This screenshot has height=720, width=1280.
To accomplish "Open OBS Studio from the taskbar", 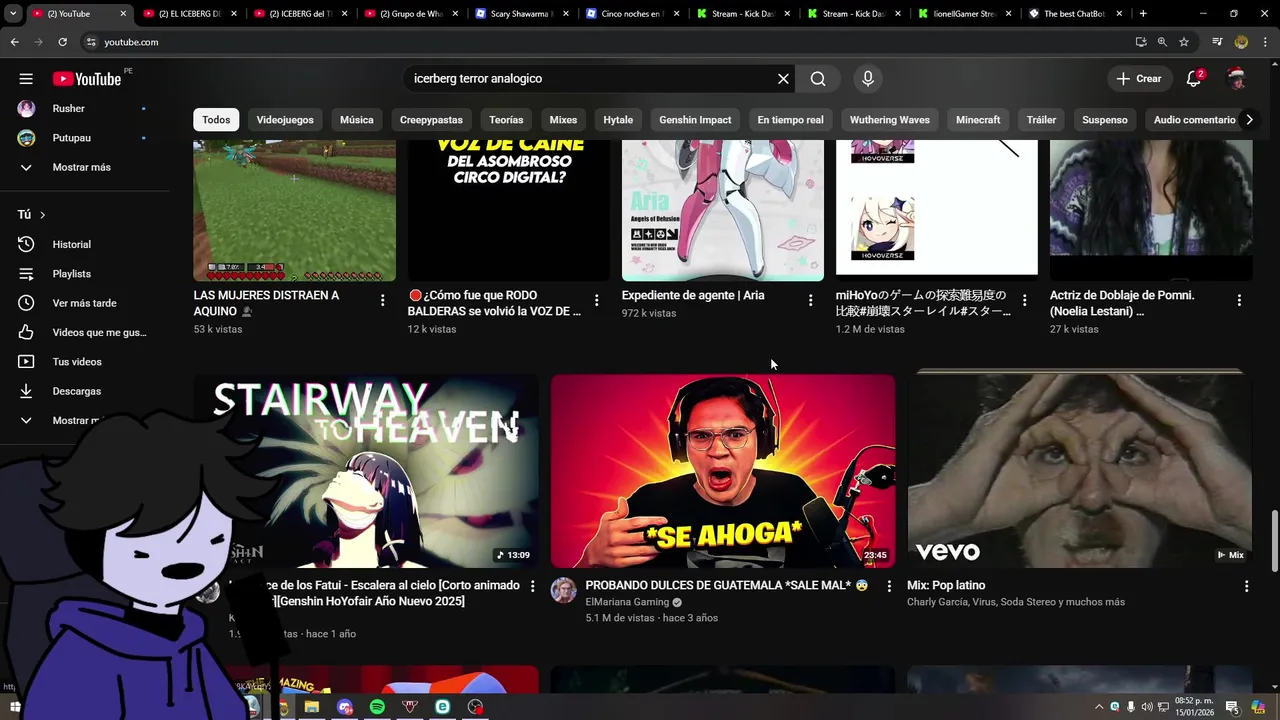I will click(x=475, y=707).
